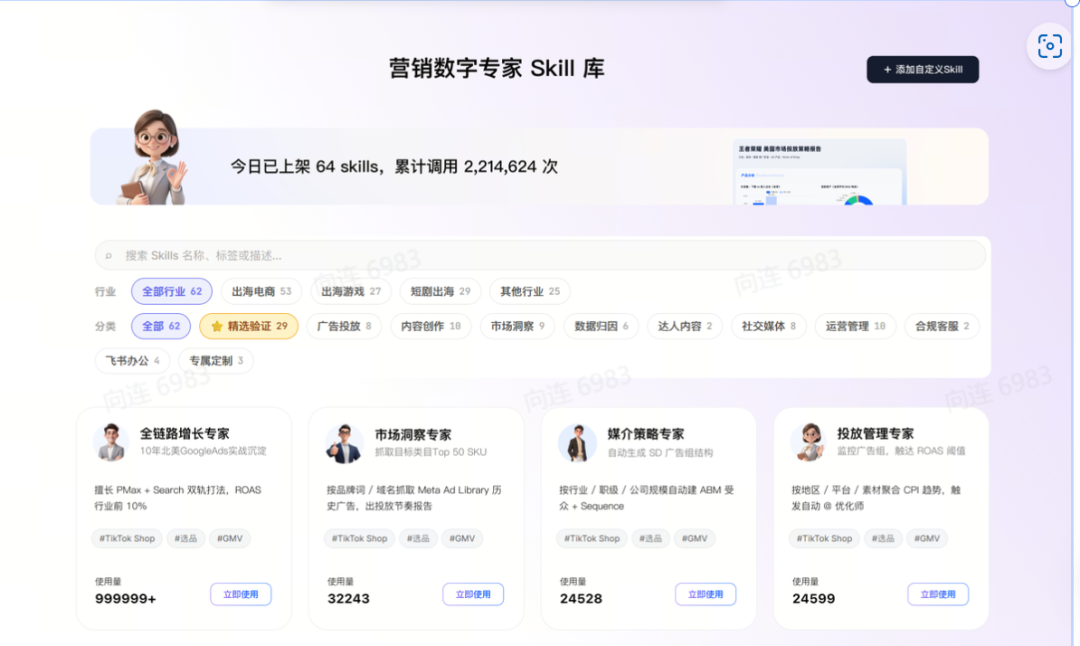Click the subtitle 自动生成 SD 广告组结构
The height and width of the screenshot is (646, 1080).
click(x=660, y=452)
